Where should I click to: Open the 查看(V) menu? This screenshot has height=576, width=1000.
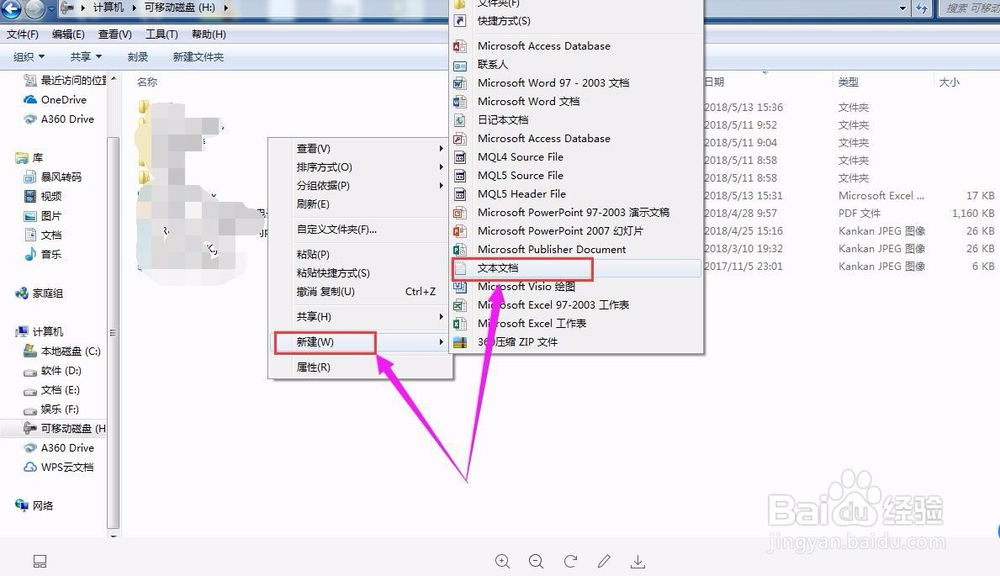(x=115, y=34)
